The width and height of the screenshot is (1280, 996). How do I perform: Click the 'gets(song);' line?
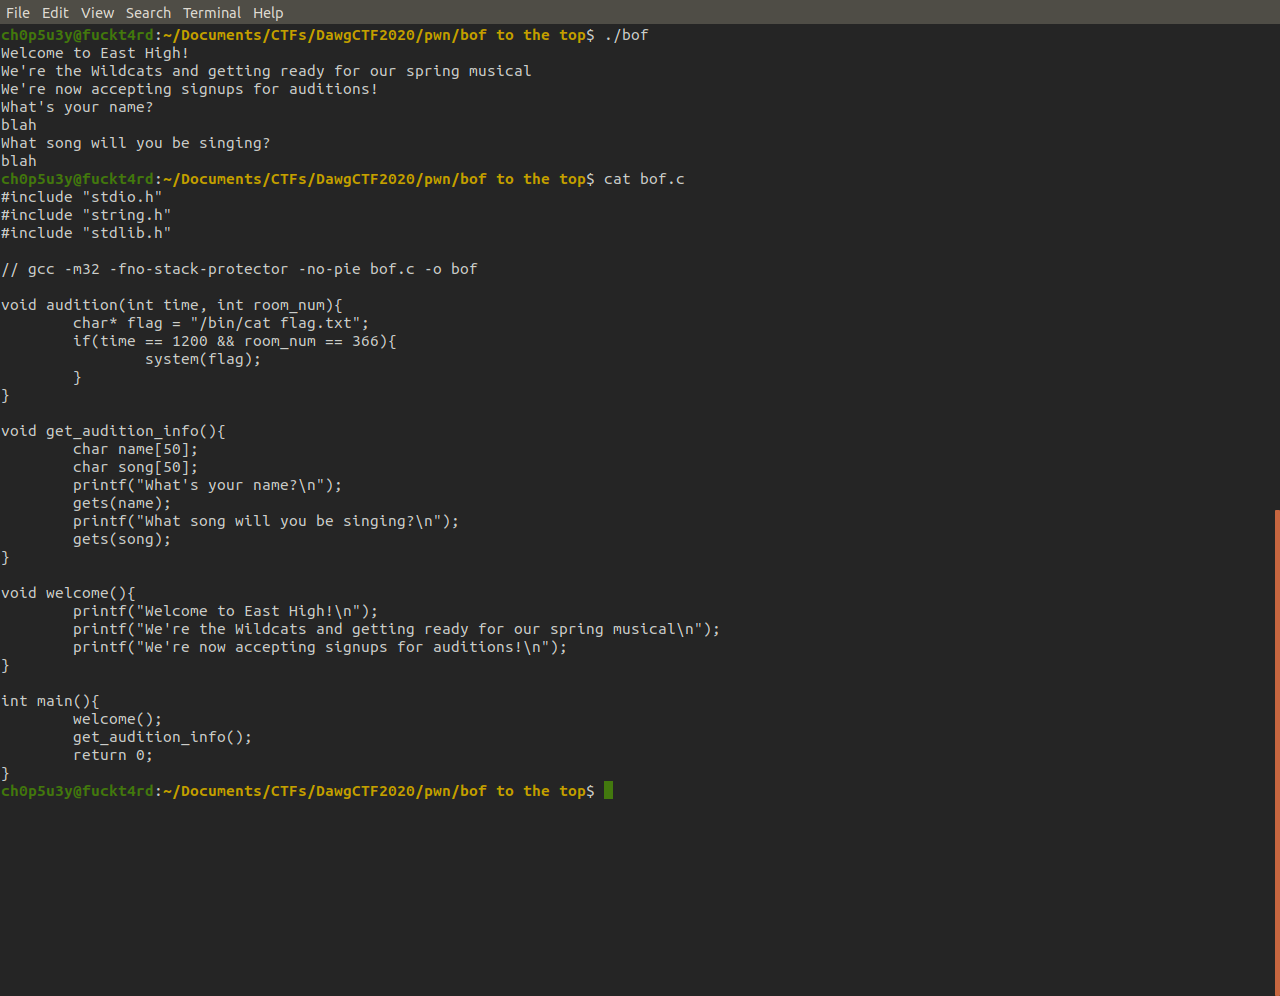(122, 539)
